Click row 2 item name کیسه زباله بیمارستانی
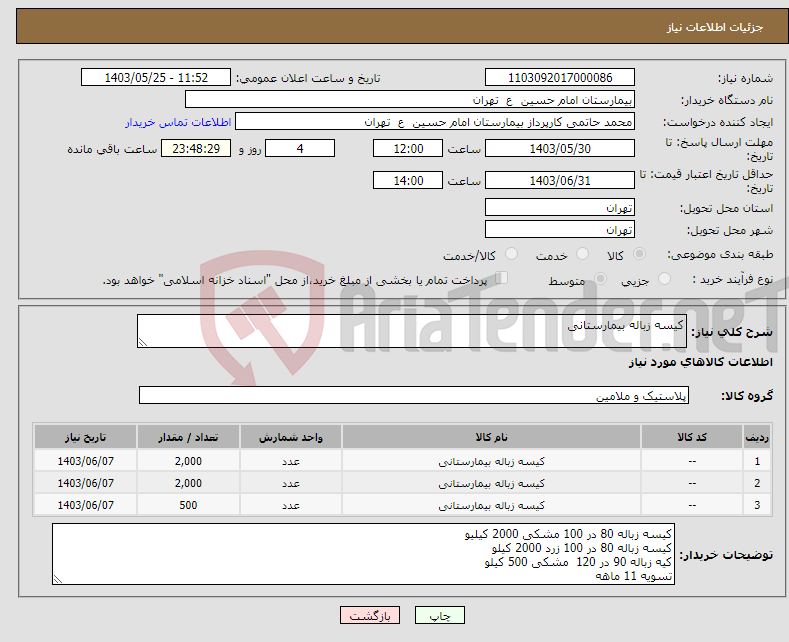The width and height of the screenshot is (789, 642). tap(491, 484)
